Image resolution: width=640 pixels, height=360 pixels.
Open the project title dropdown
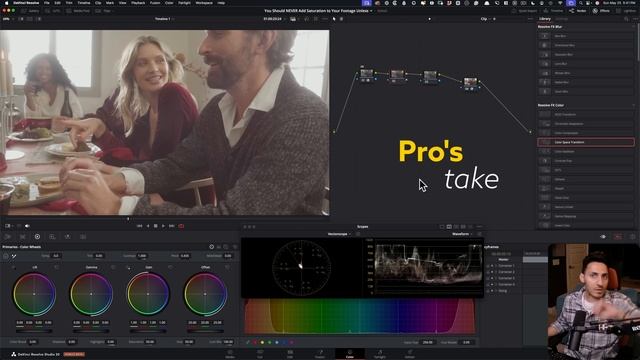pyautogui.click(x=318, y=11)
